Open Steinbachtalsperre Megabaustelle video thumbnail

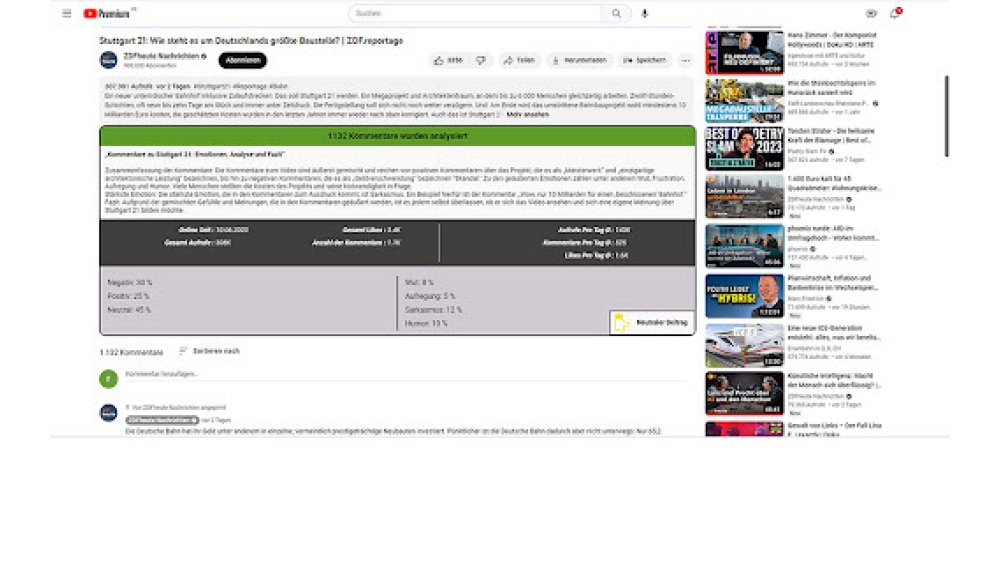tap(744, 101)
